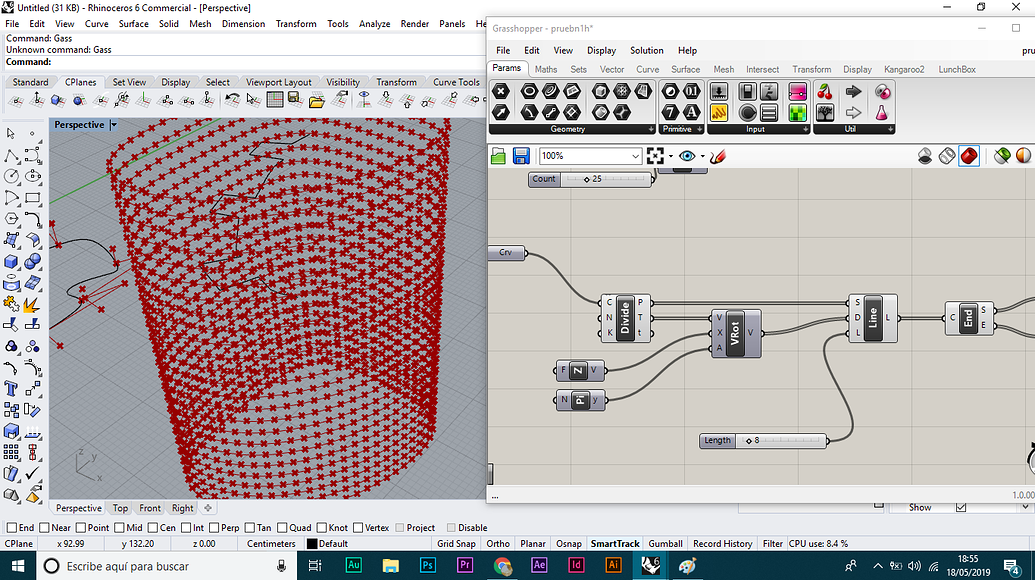1035x580 pixels.
Task: Open the 100% zoom level dropdown
Action: point(635,156)
